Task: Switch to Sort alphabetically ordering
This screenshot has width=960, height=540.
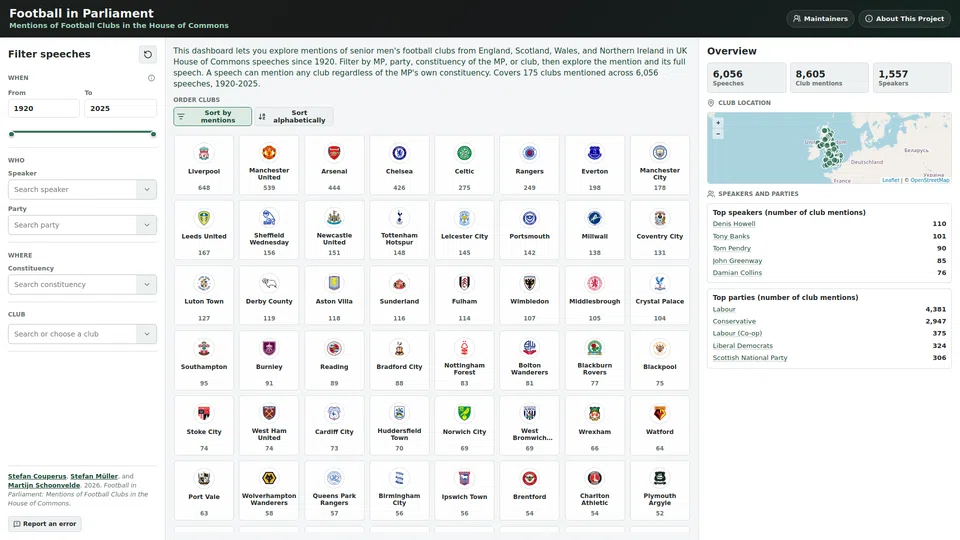Action: [293, 116]
